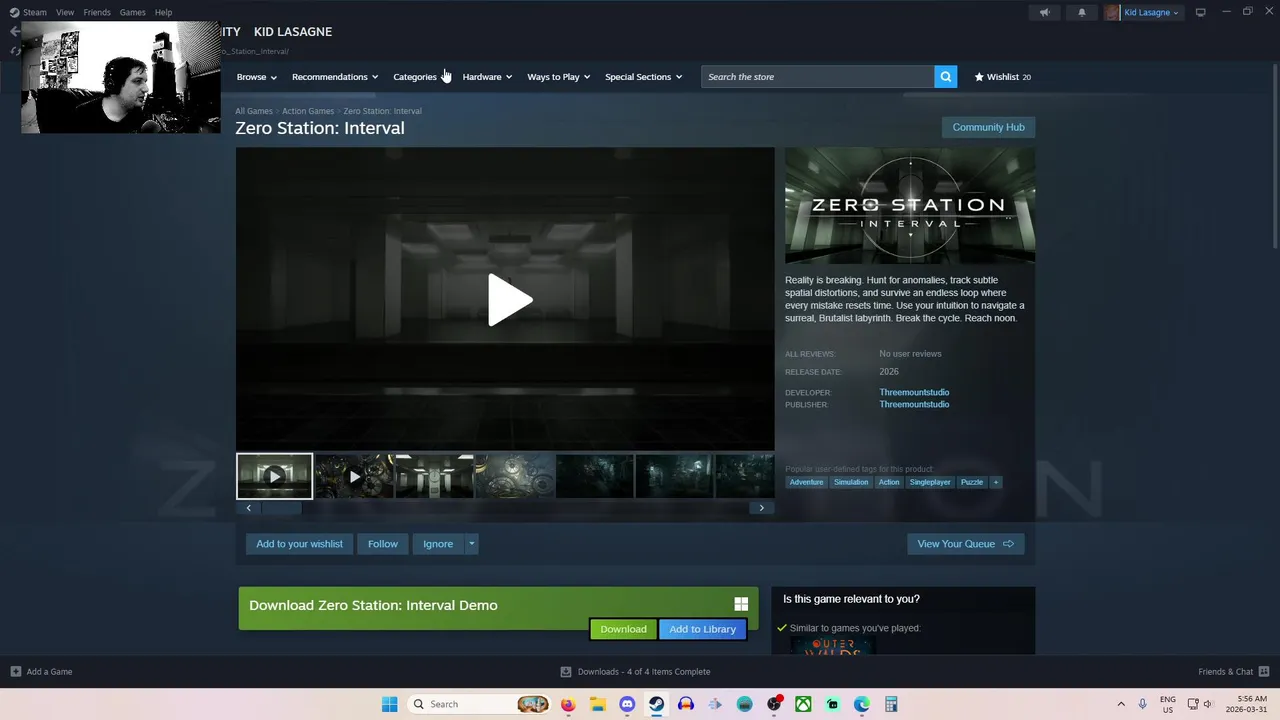Open the Steam menu

click(x=34, y=12)
